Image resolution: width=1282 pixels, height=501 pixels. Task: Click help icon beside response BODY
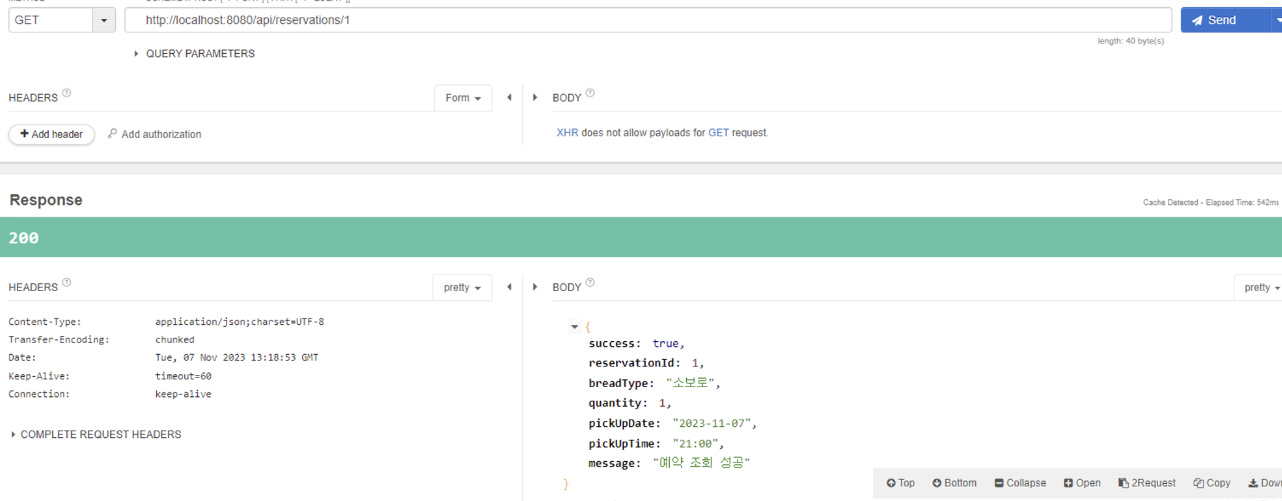(590, 283)
